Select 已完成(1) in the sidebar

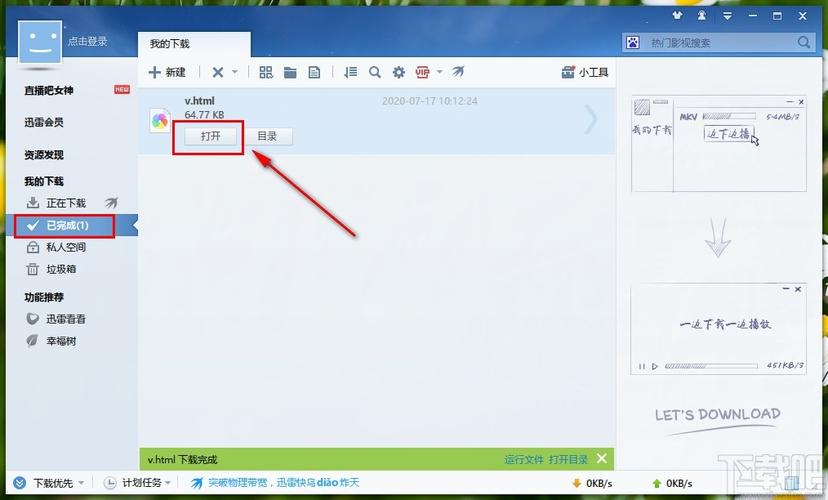[x=66, y=226]
